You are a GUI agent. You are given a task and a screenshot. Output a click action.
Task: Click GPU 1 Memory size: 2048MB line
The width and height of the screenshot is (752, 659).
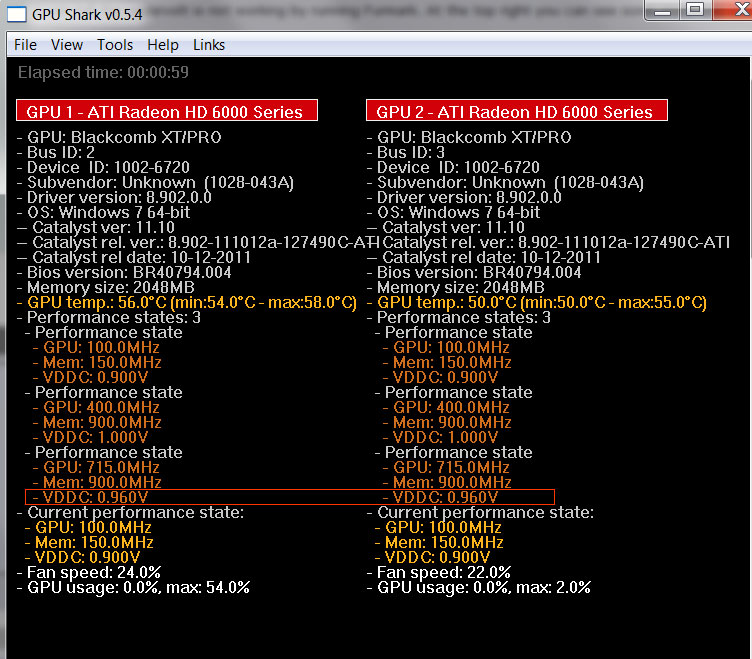coord(106,288)
